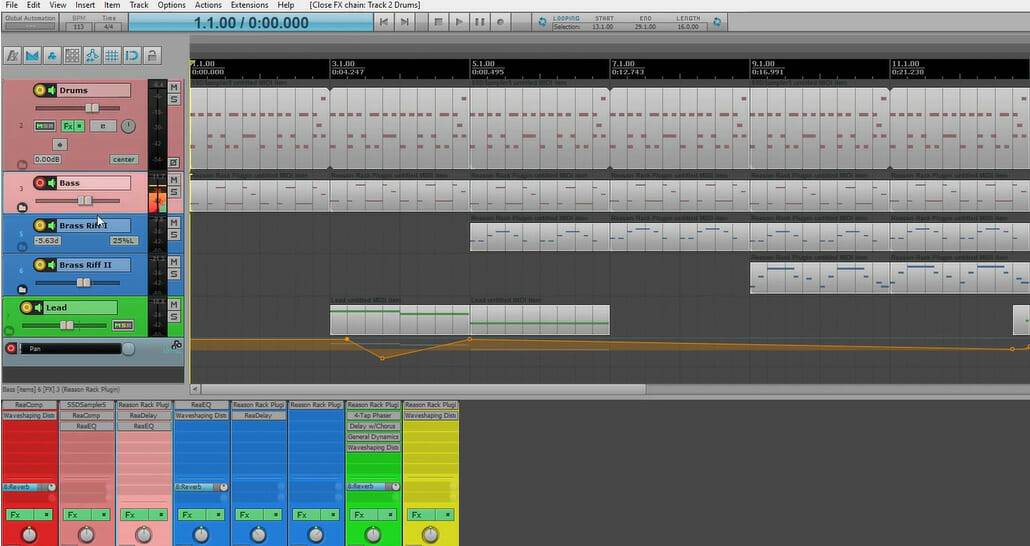Open the Time signature 4/4 field
This screenshot has height=546, width=1030.
pos(110,27)
